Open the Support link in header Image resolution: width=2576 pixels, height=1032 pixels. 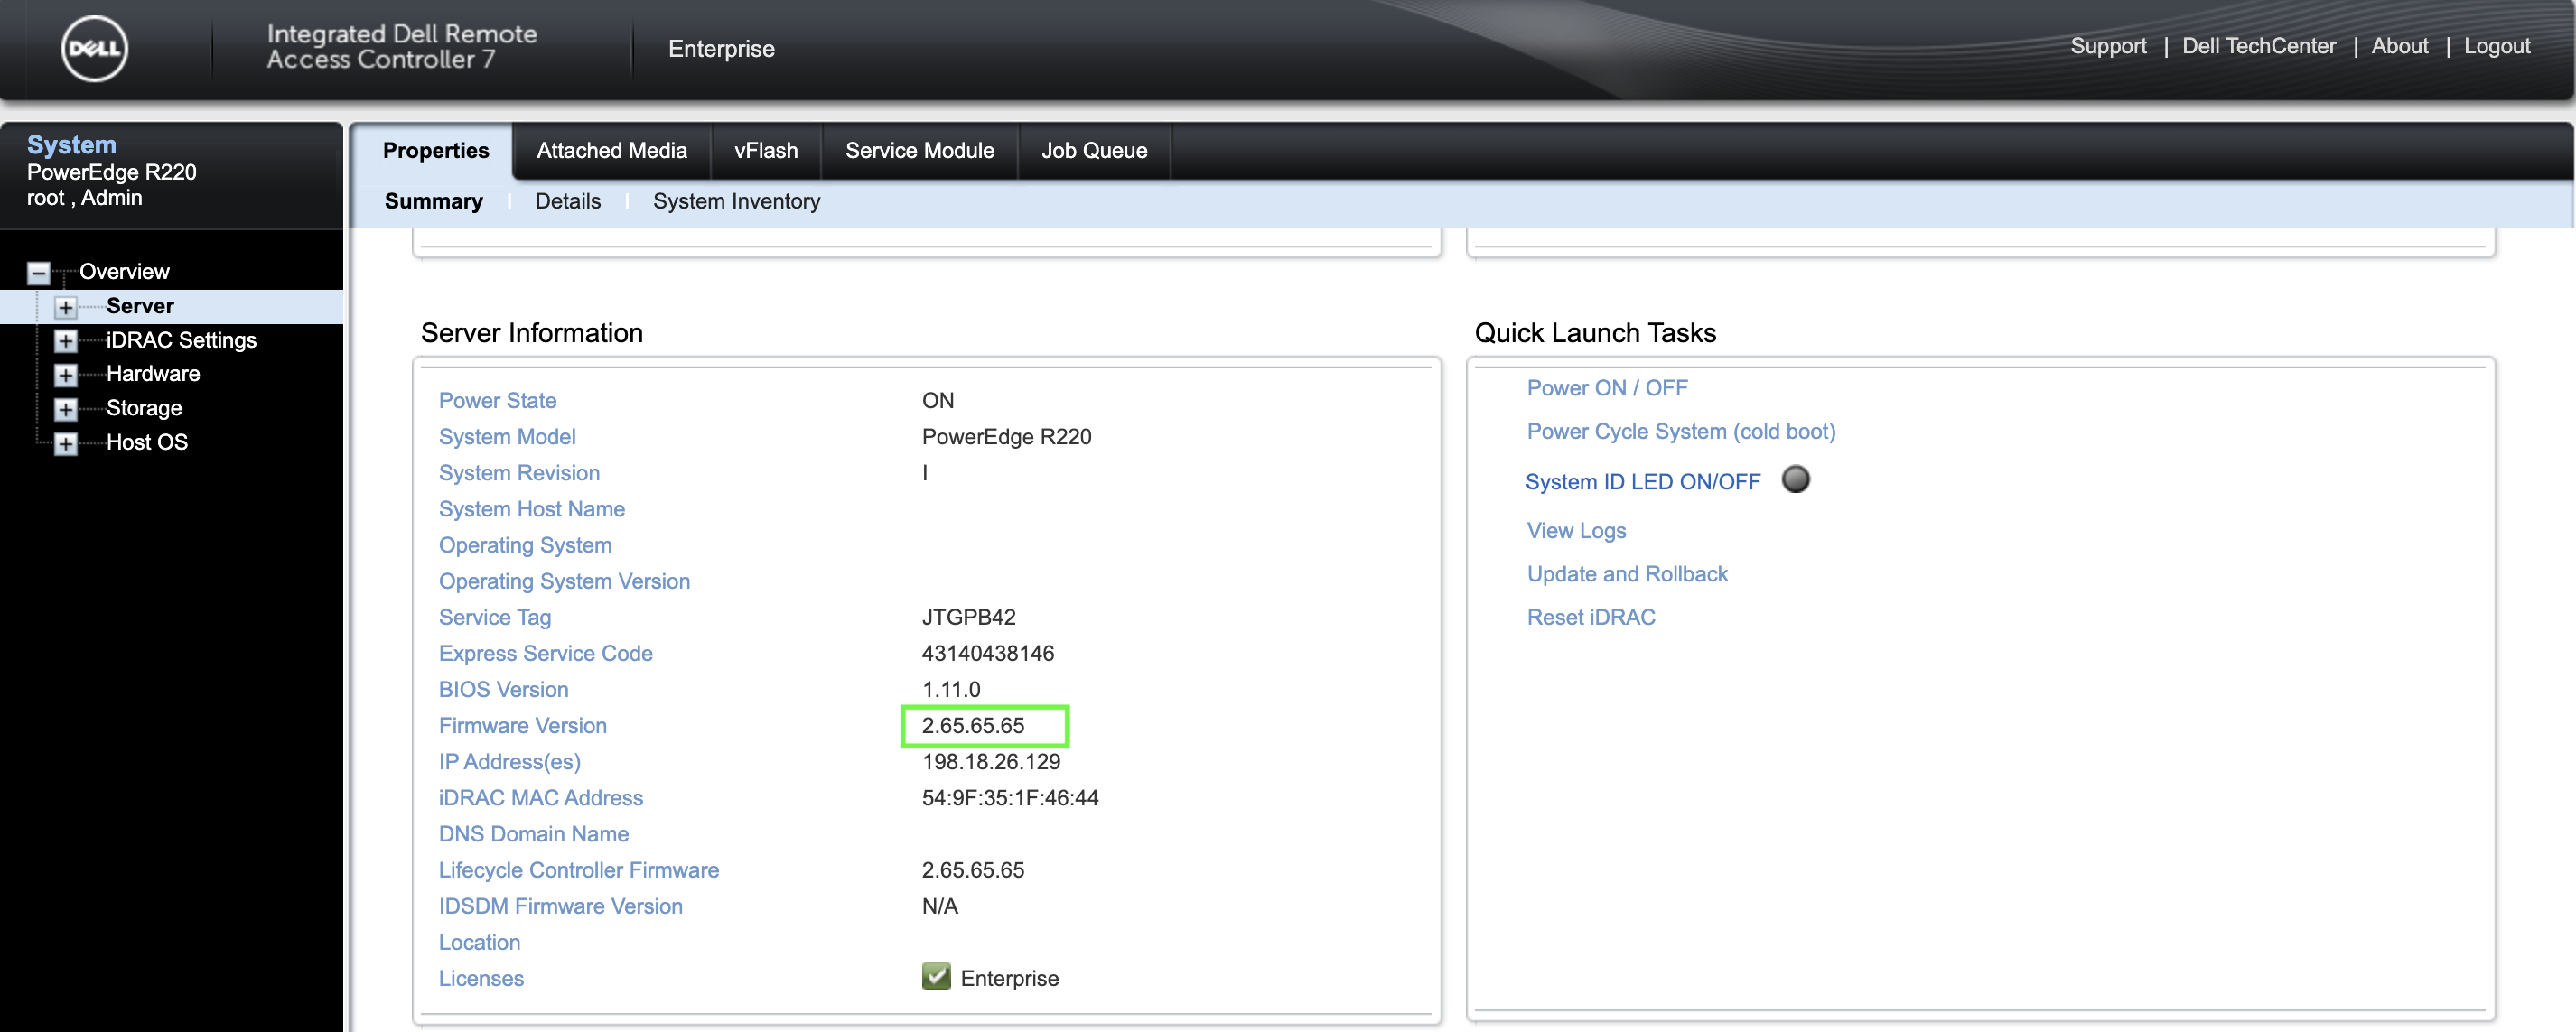(2108, 46)
